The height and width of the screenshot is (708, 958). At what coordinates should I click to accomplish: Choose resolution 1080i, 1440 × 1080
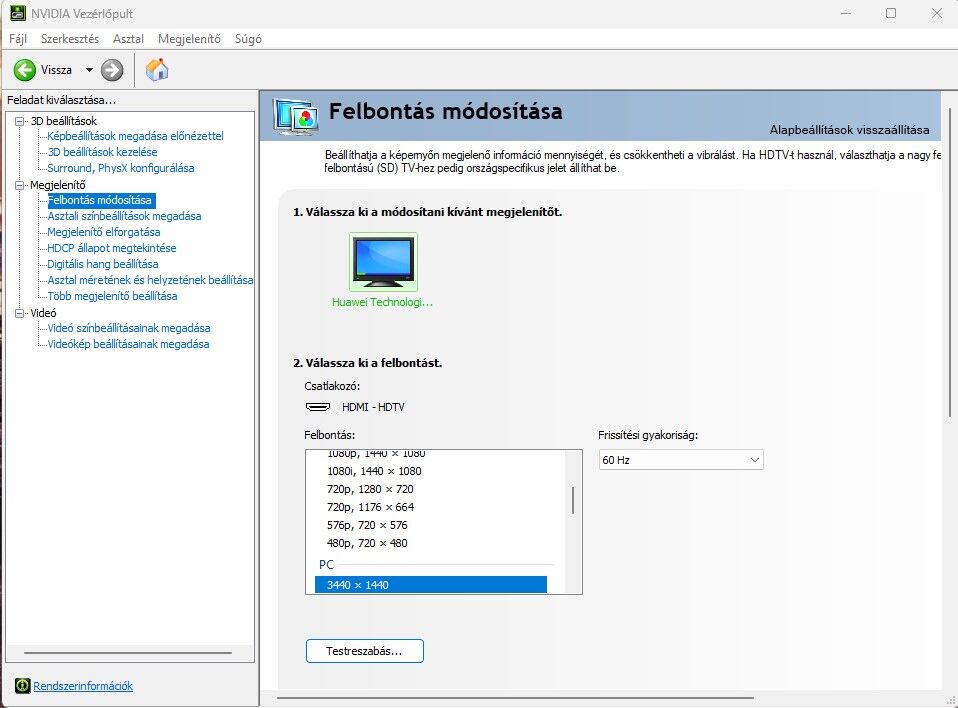click(374, 471)
